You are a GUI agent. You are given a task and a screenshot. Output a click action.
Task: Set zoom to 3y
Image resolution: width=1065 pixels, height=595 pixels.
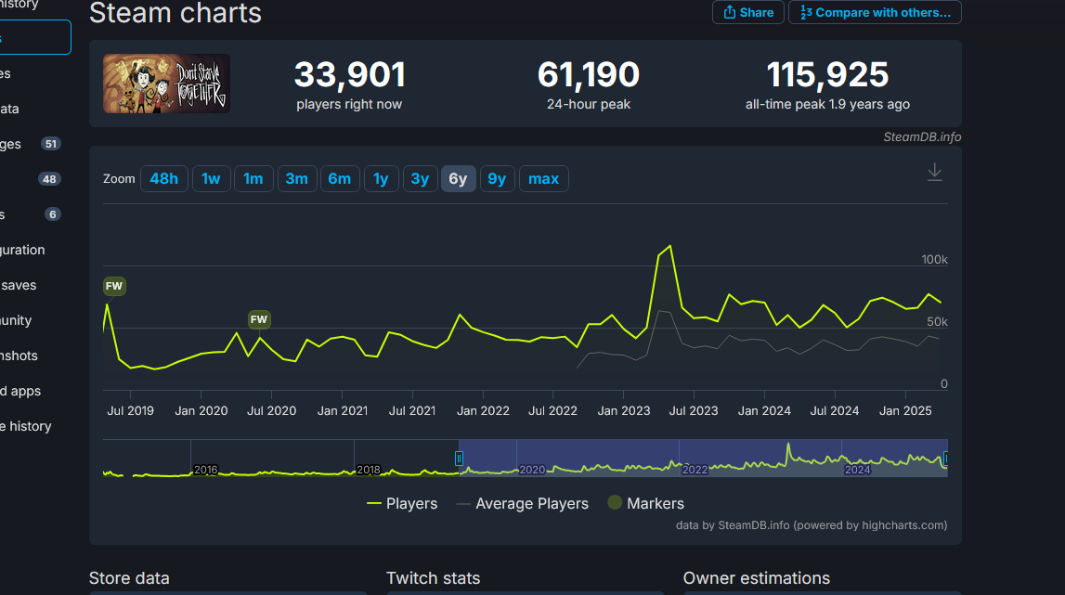click(420, 179)
